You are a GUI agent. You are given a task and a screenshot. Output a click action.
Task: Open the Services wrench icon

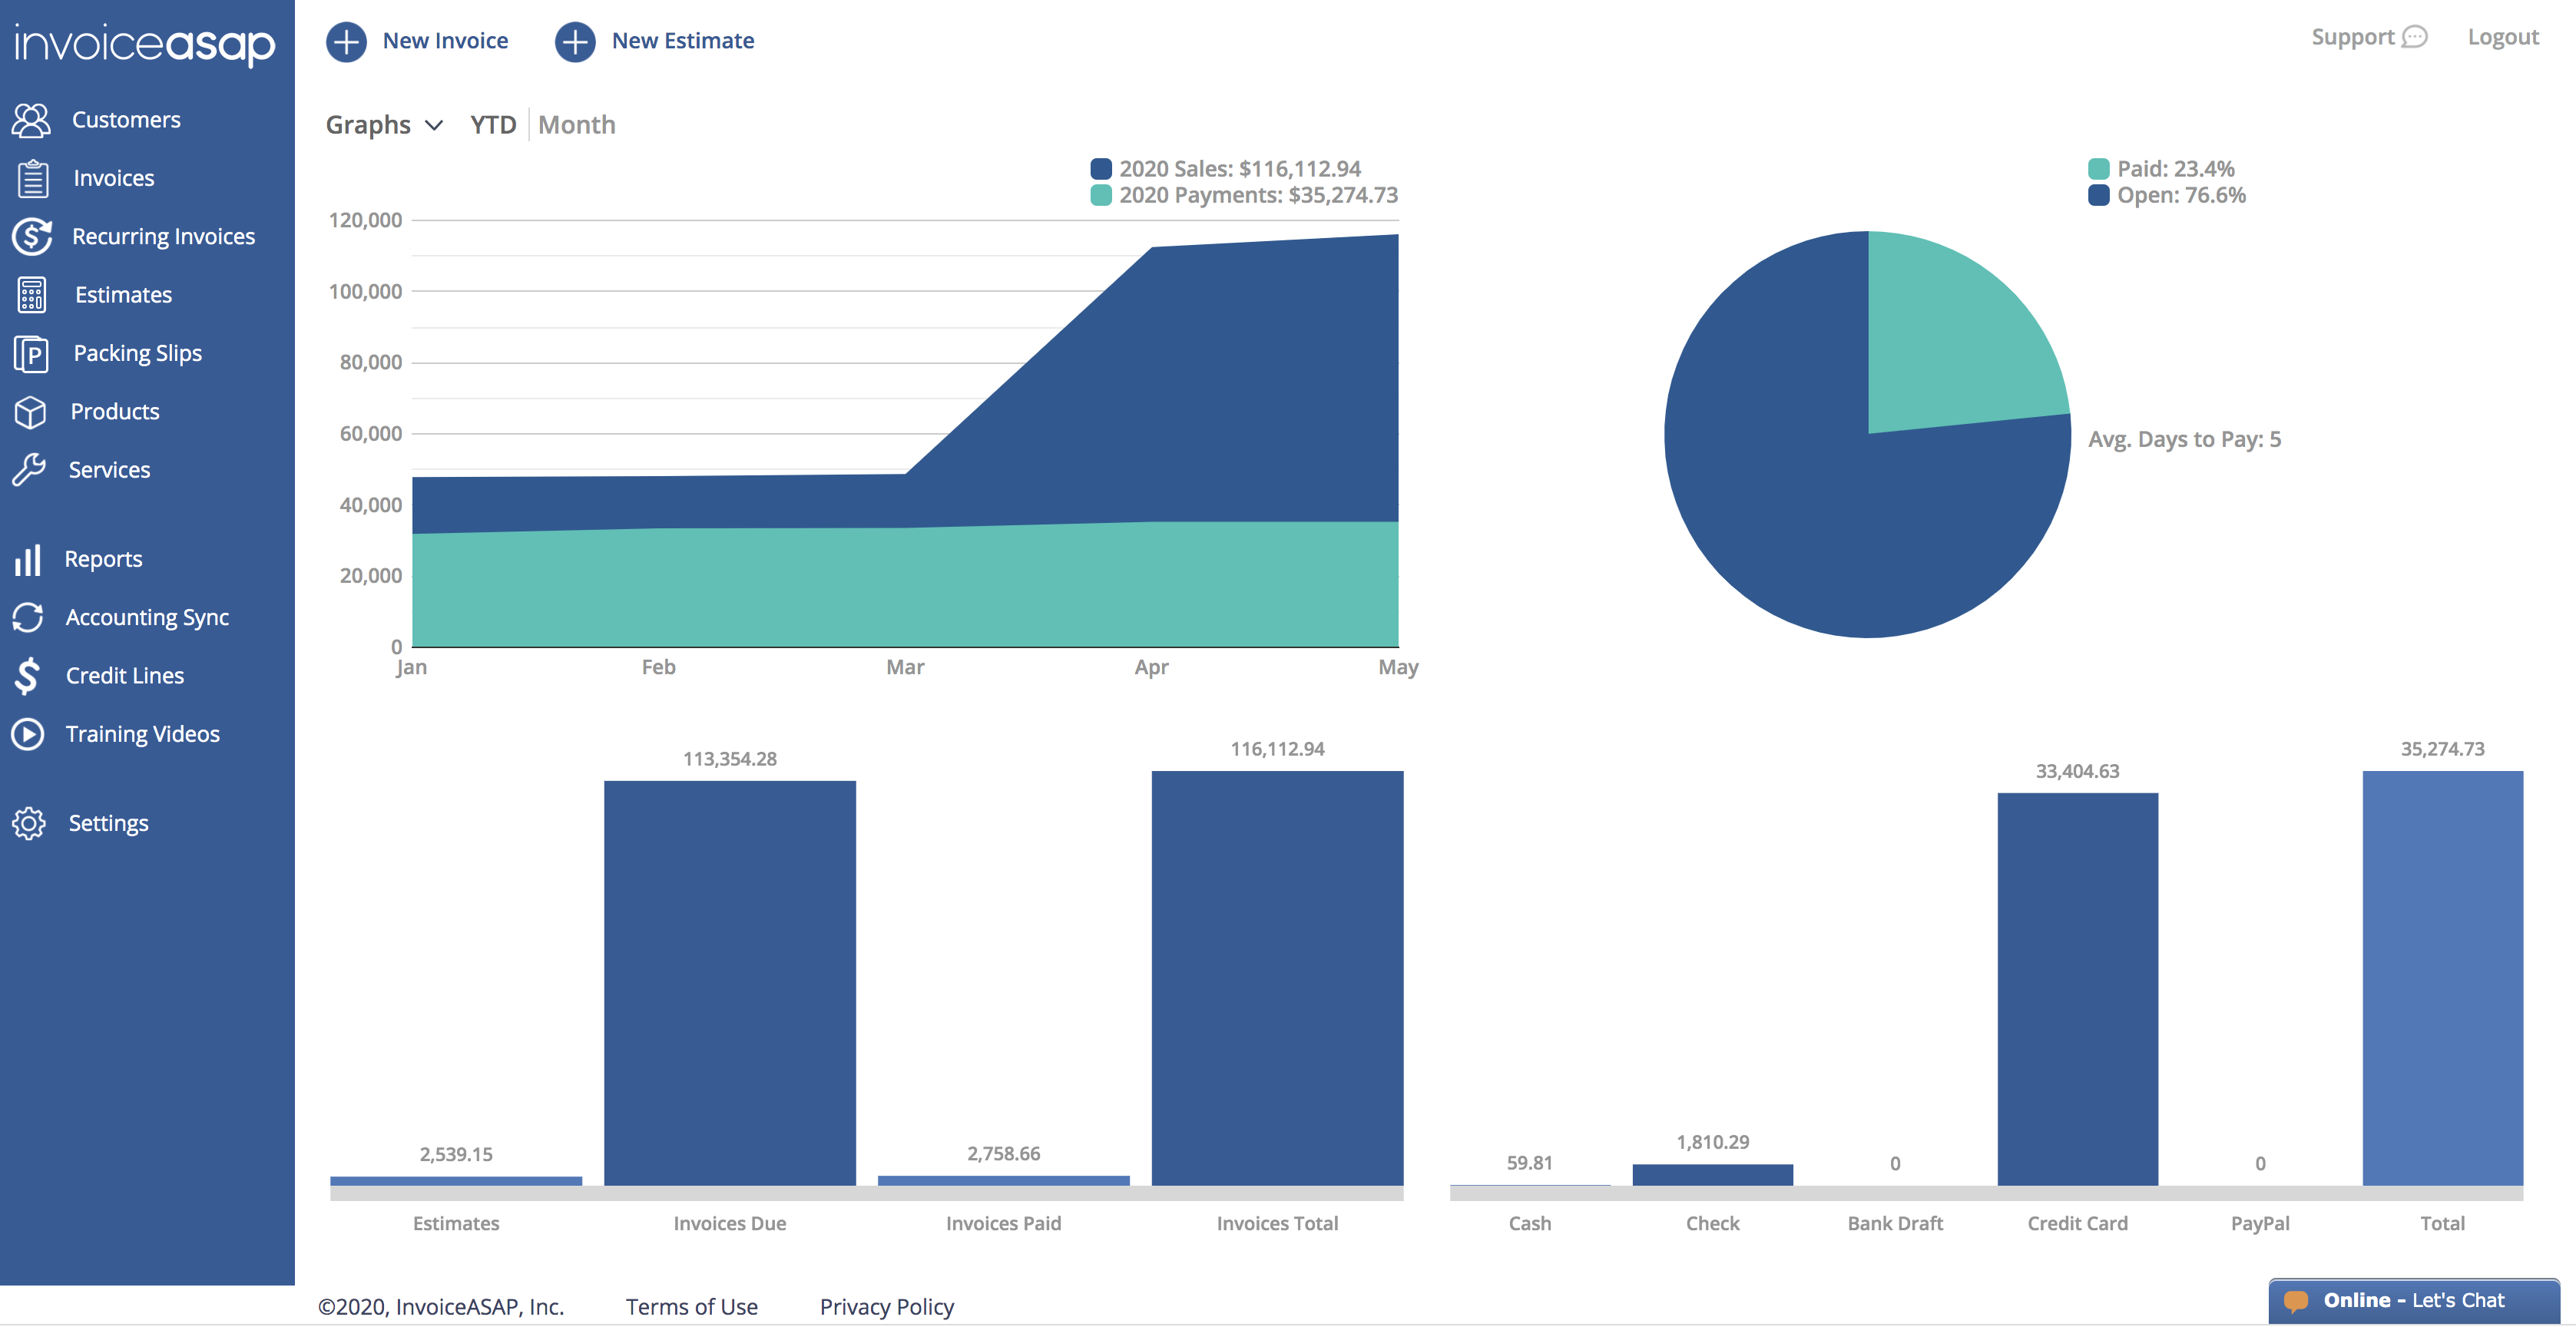29,470
